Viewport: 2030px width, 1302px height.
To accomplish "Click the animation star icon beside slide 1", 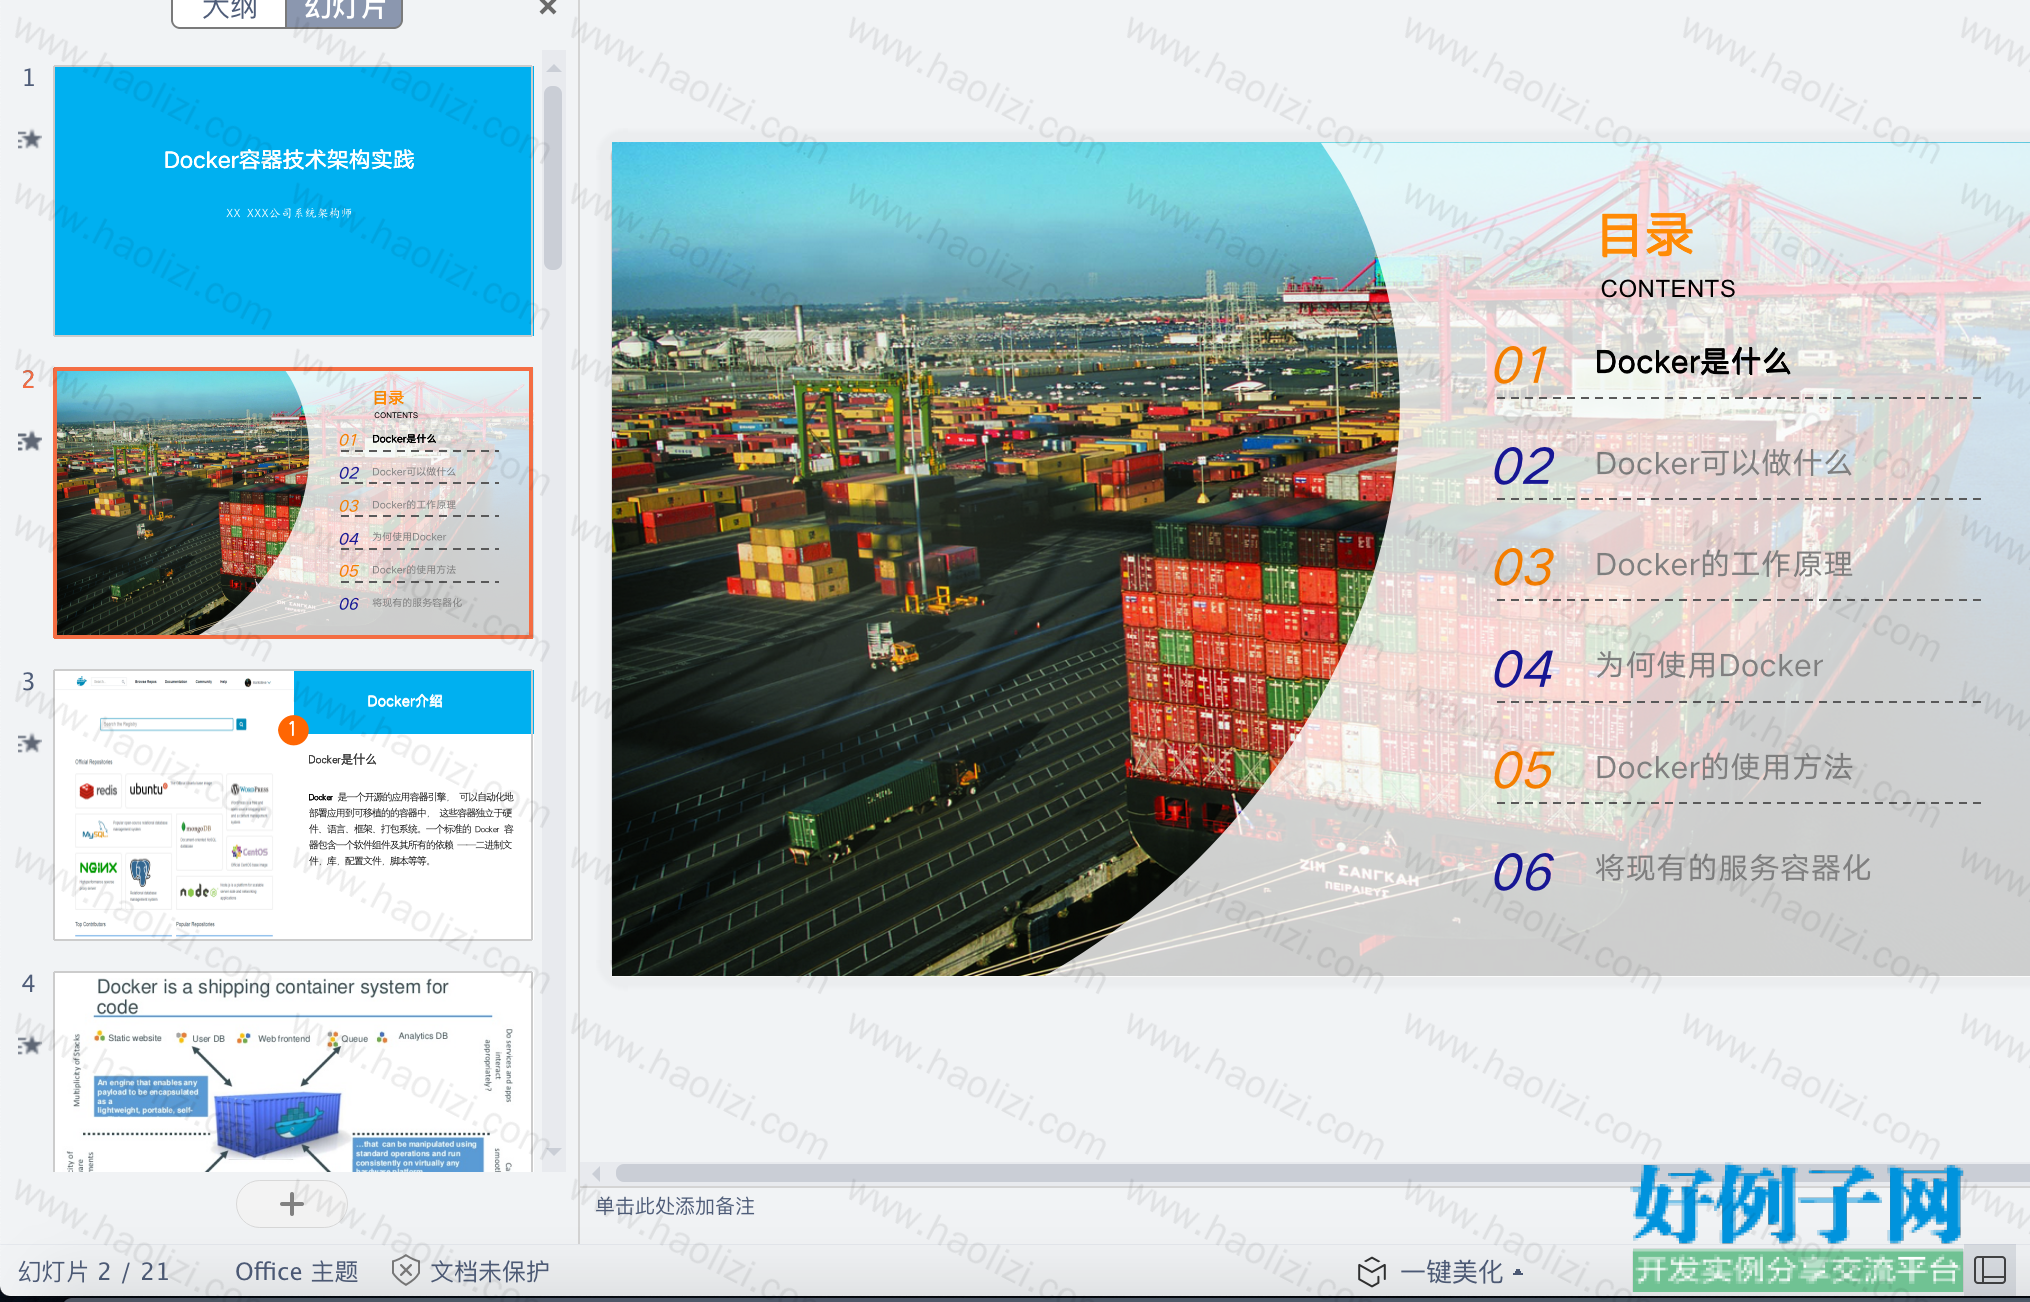I will click(30, 139).
